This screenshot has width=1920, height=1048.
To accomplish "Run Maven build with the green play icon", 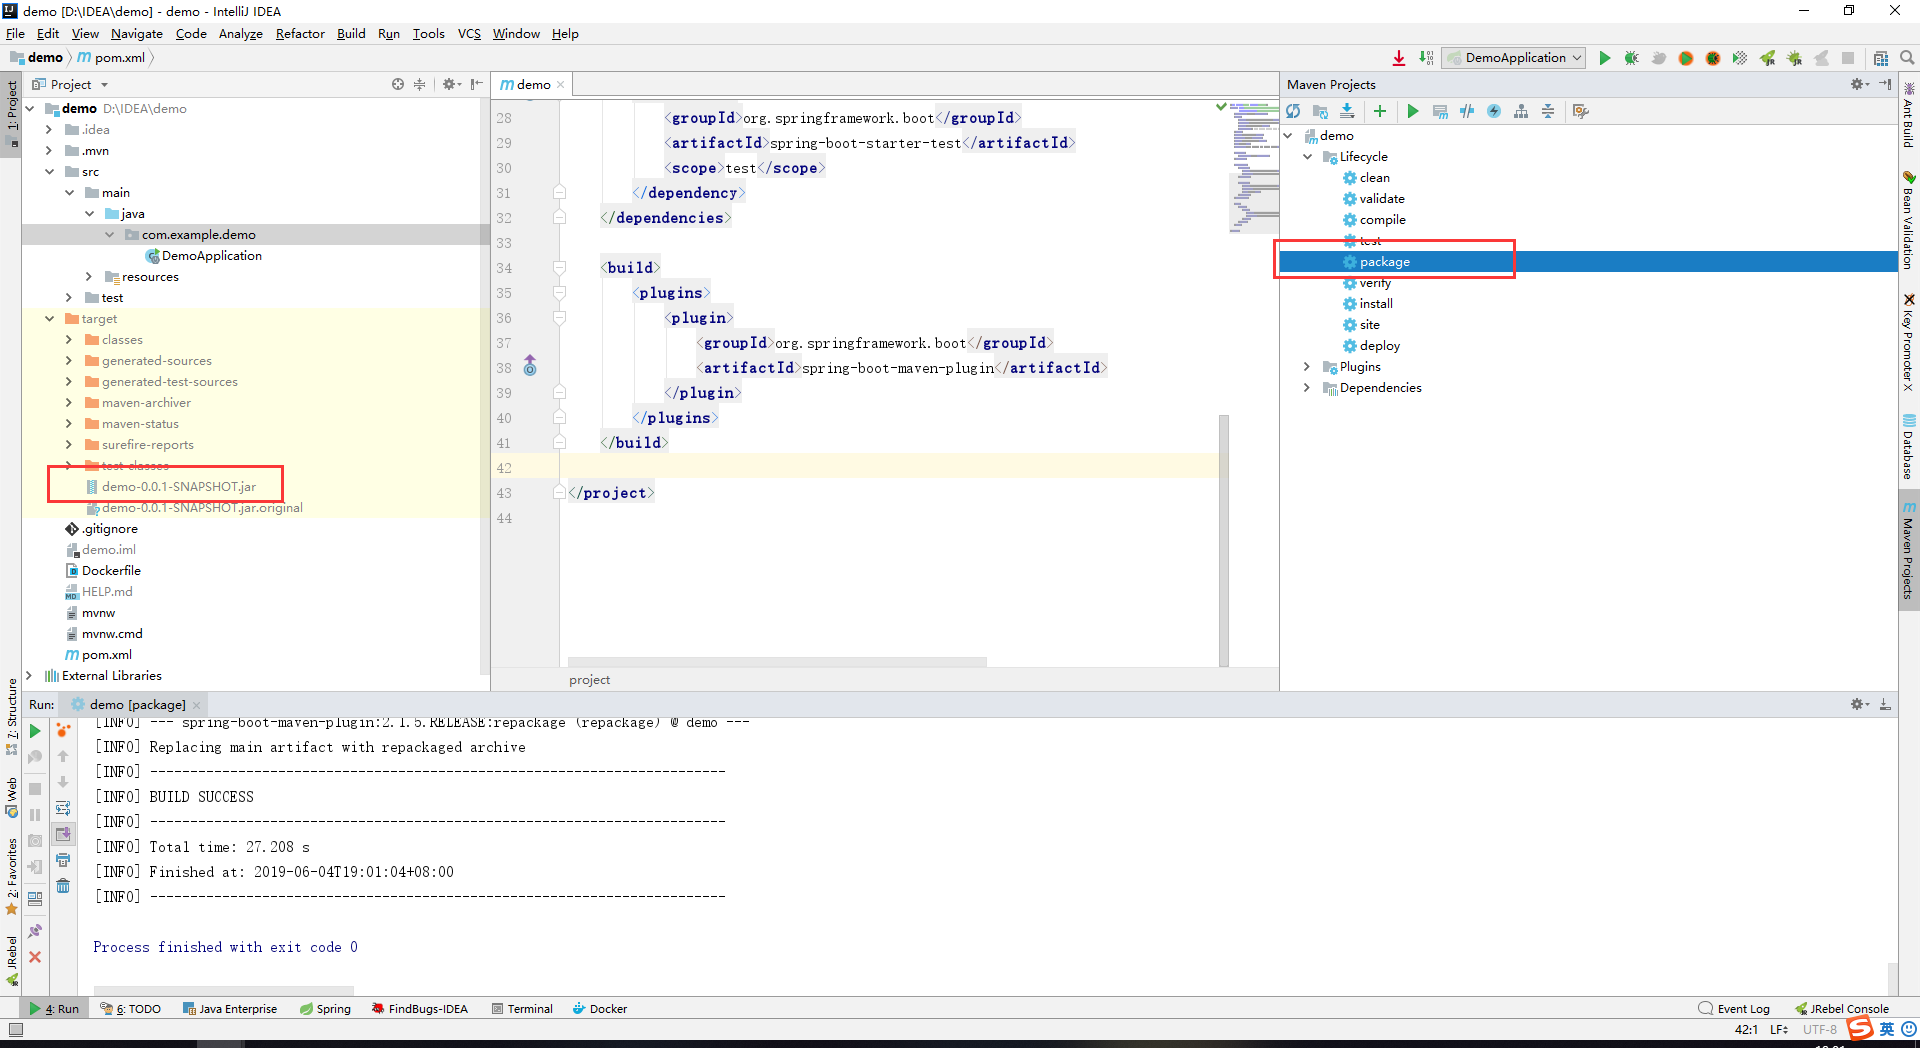I will point(1412,111).
